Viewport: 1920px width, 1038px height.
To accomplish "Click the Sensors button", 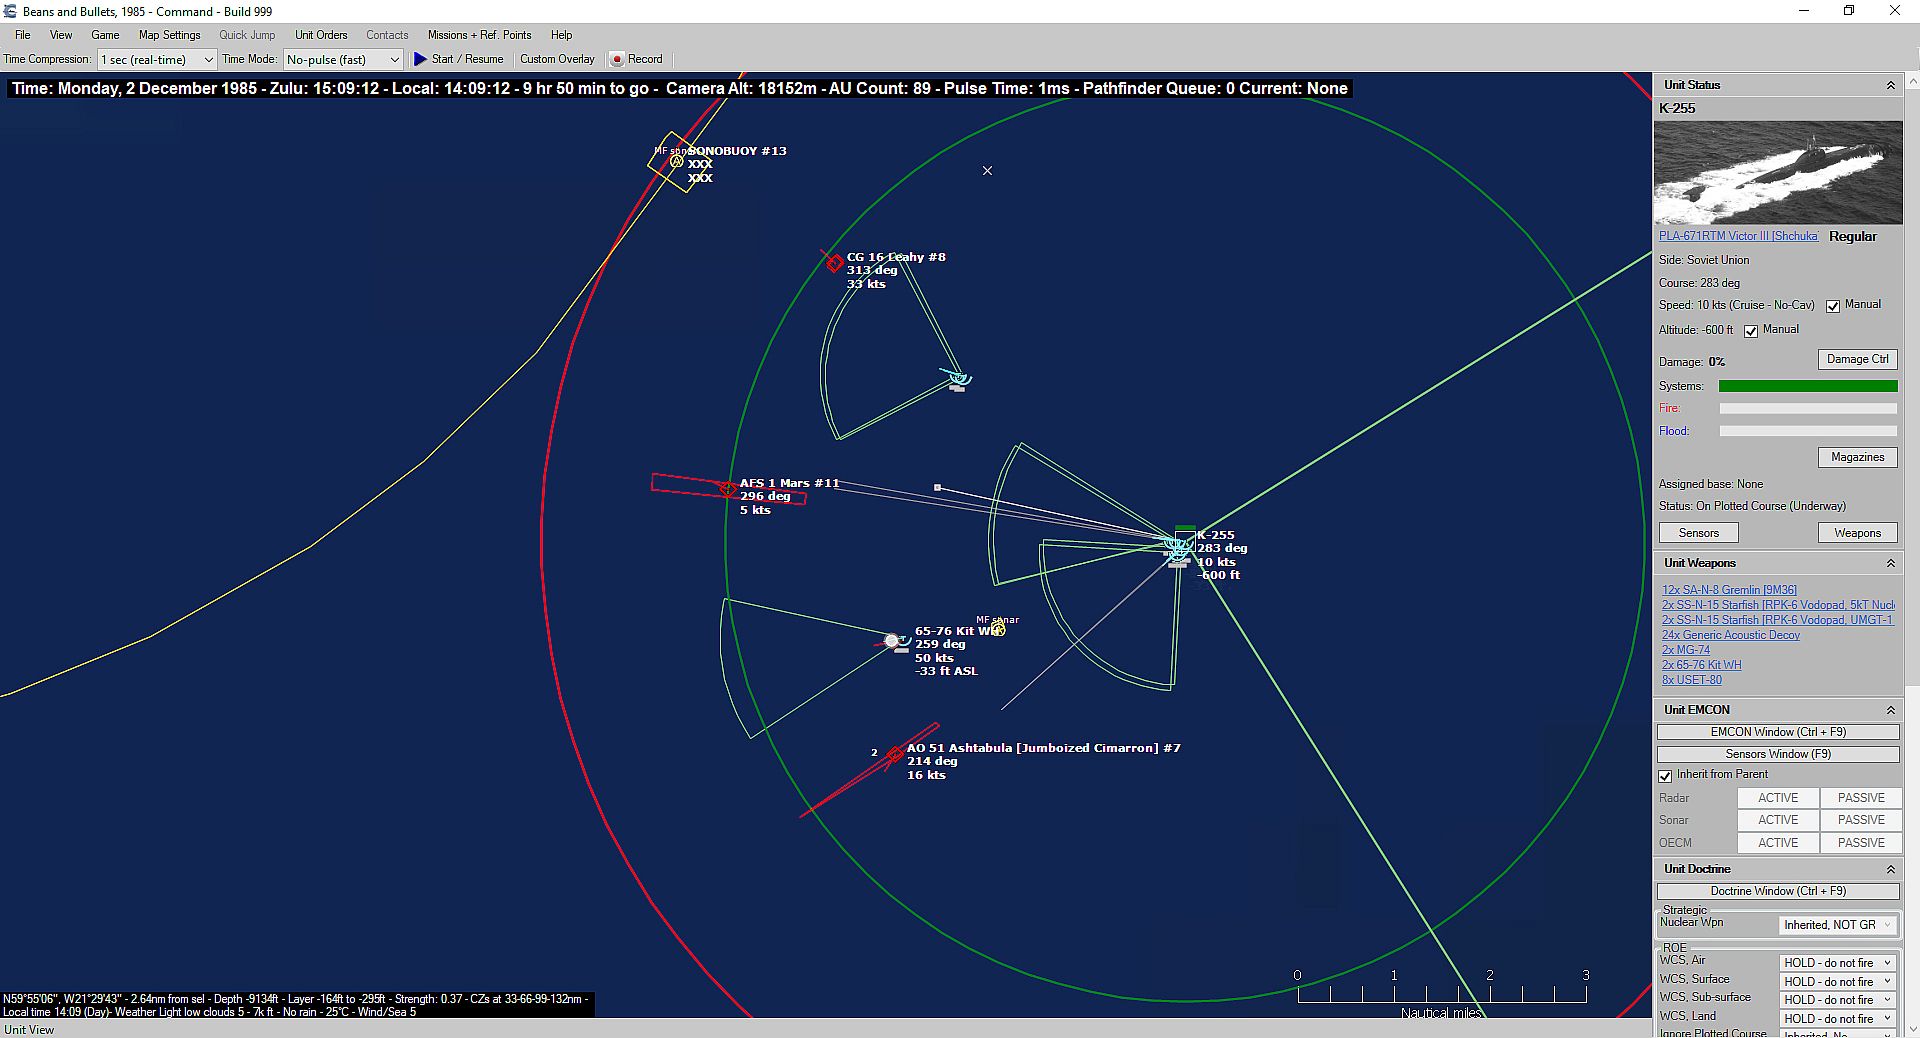I will click(x=1698, y=533).
